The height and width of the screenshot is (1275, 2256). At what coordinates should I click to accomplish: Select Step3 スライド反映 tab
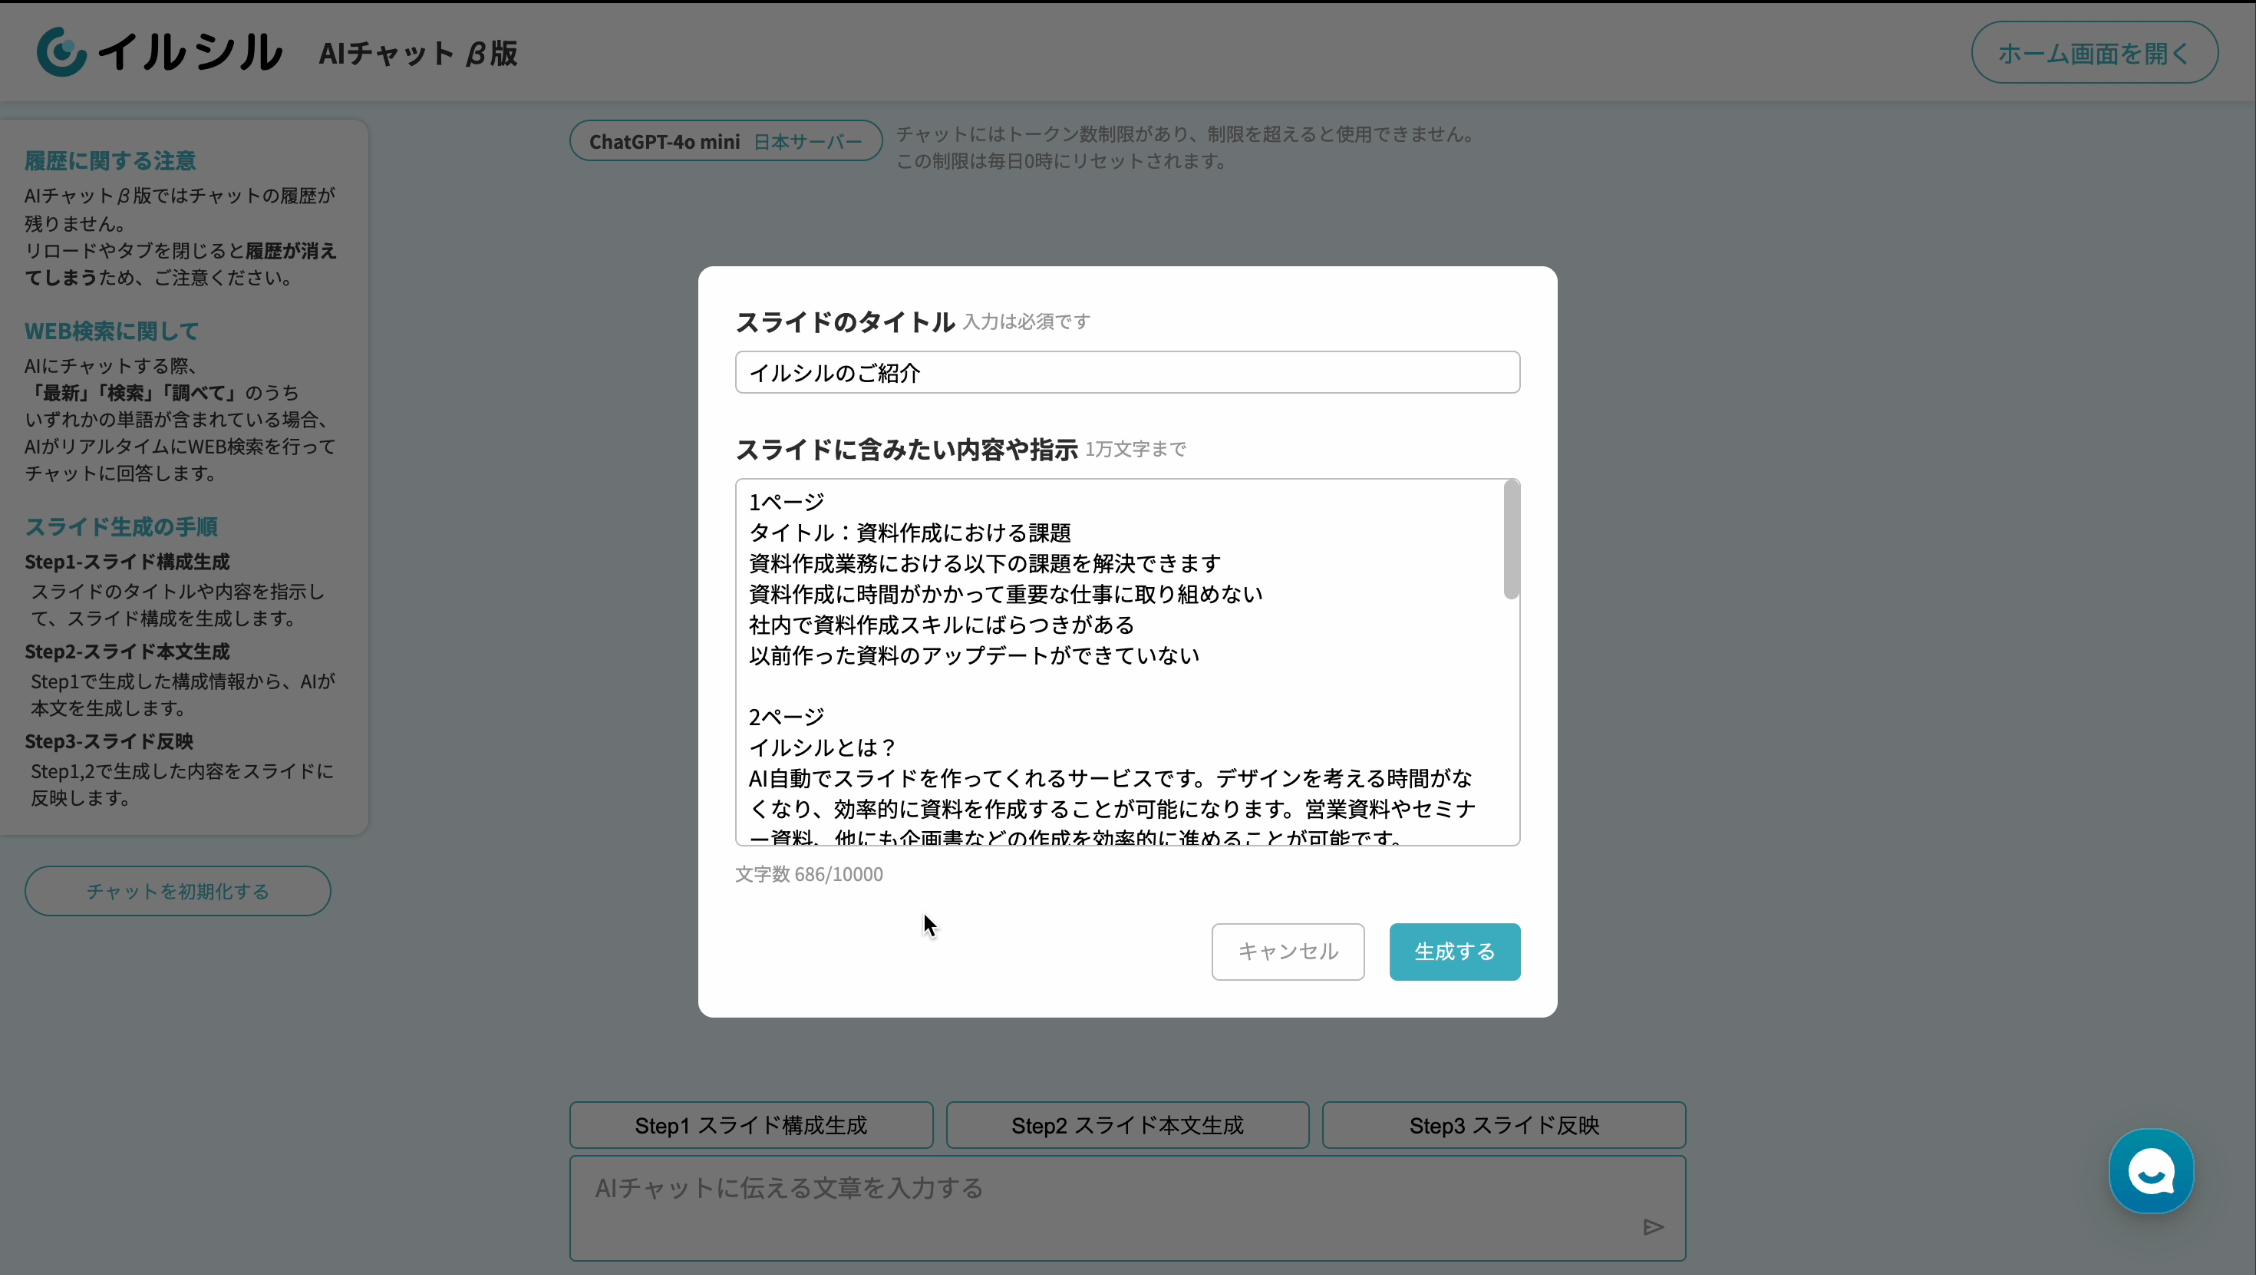pyautogui.click(x=1503, y=1125)
